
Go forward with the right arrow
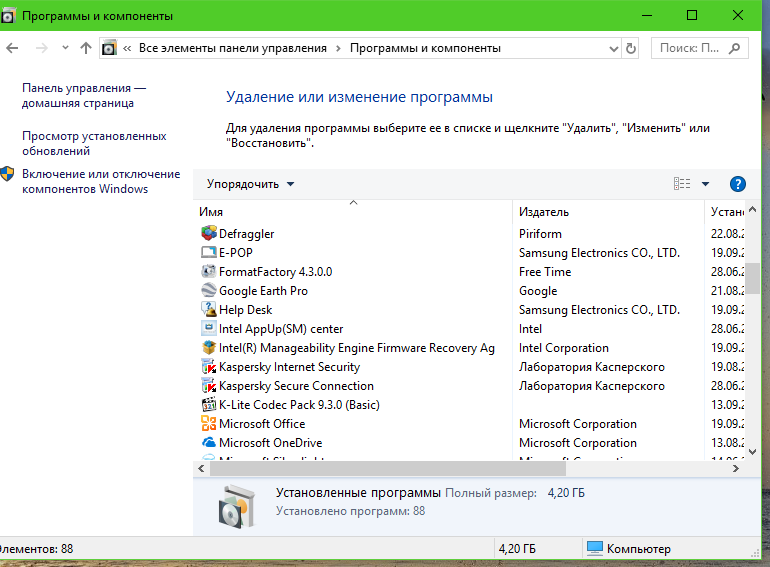(x=42, y=48)
